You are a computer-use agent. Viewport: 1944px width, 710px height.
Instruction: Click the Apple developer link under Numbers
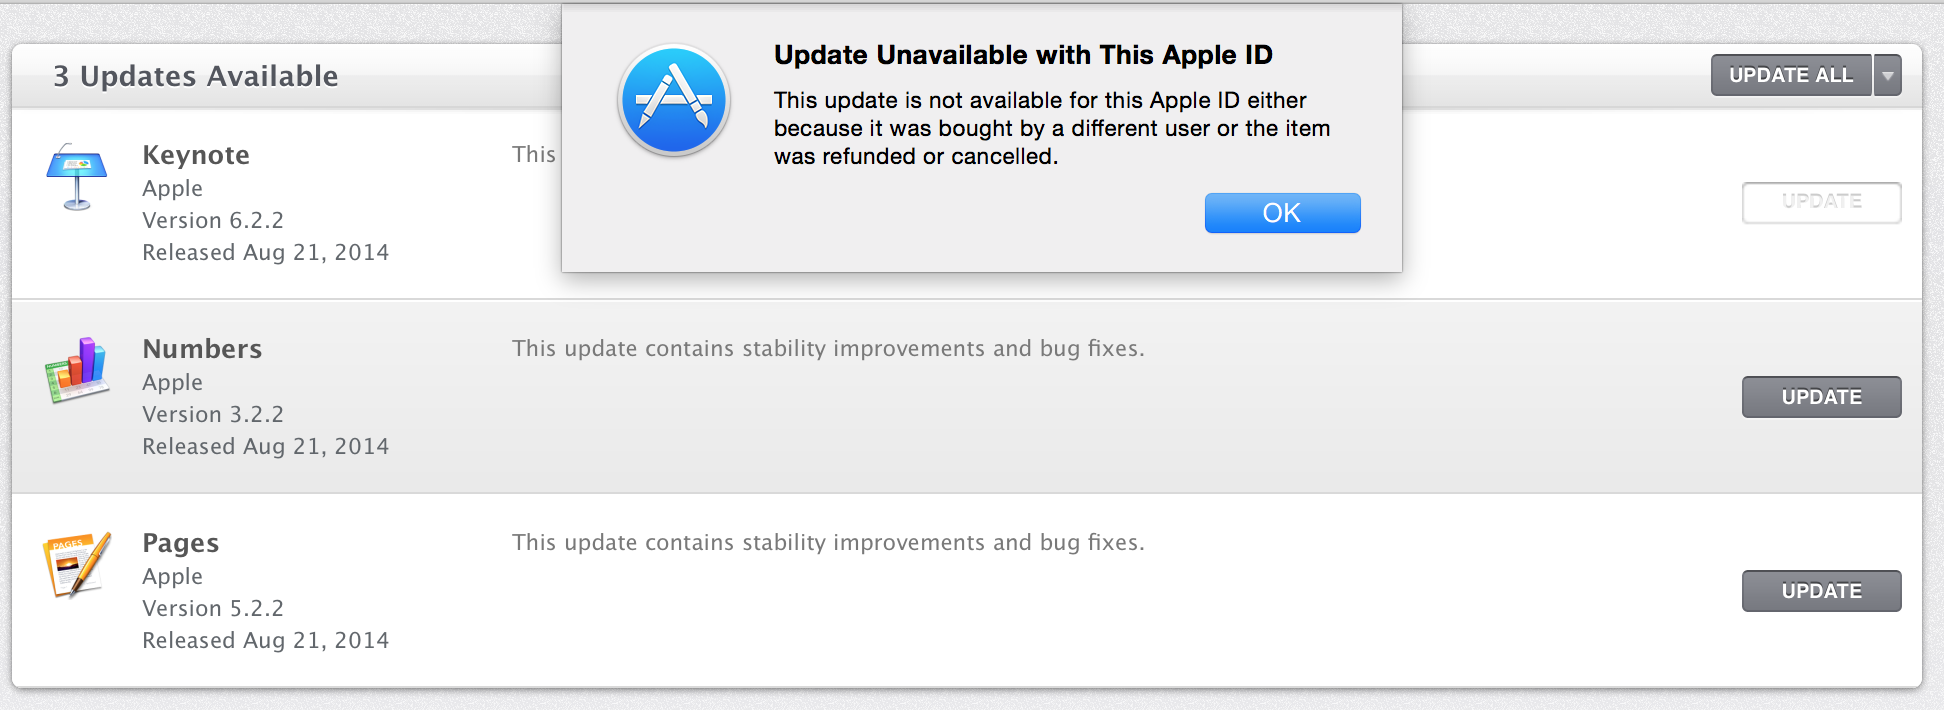(x=172, y=382)
